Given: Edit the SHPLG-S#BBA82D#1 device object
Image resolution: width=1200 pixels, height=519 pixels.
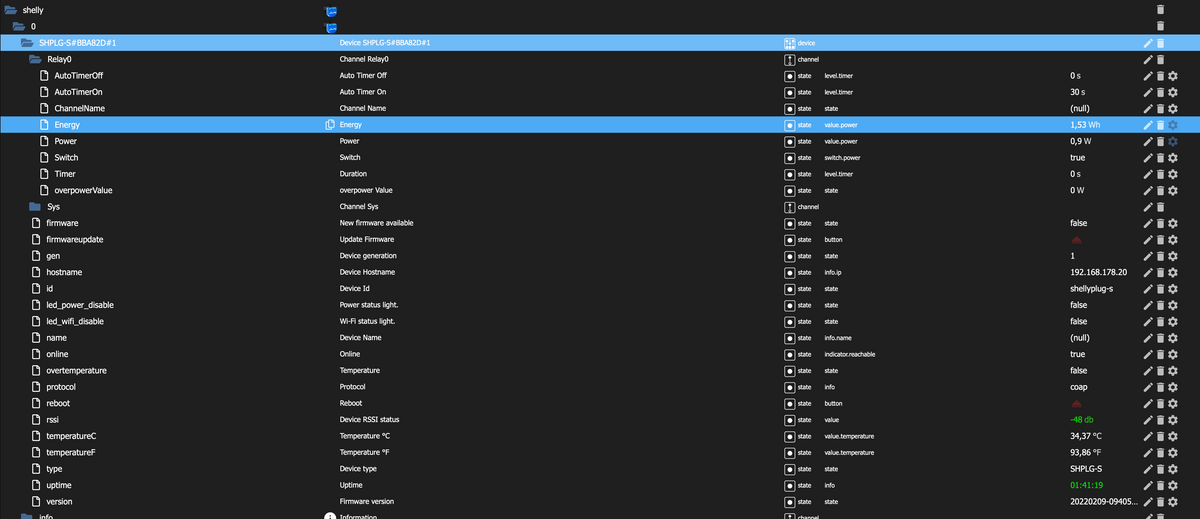Looking at the screenshot, I should (x=1148, y=43).
